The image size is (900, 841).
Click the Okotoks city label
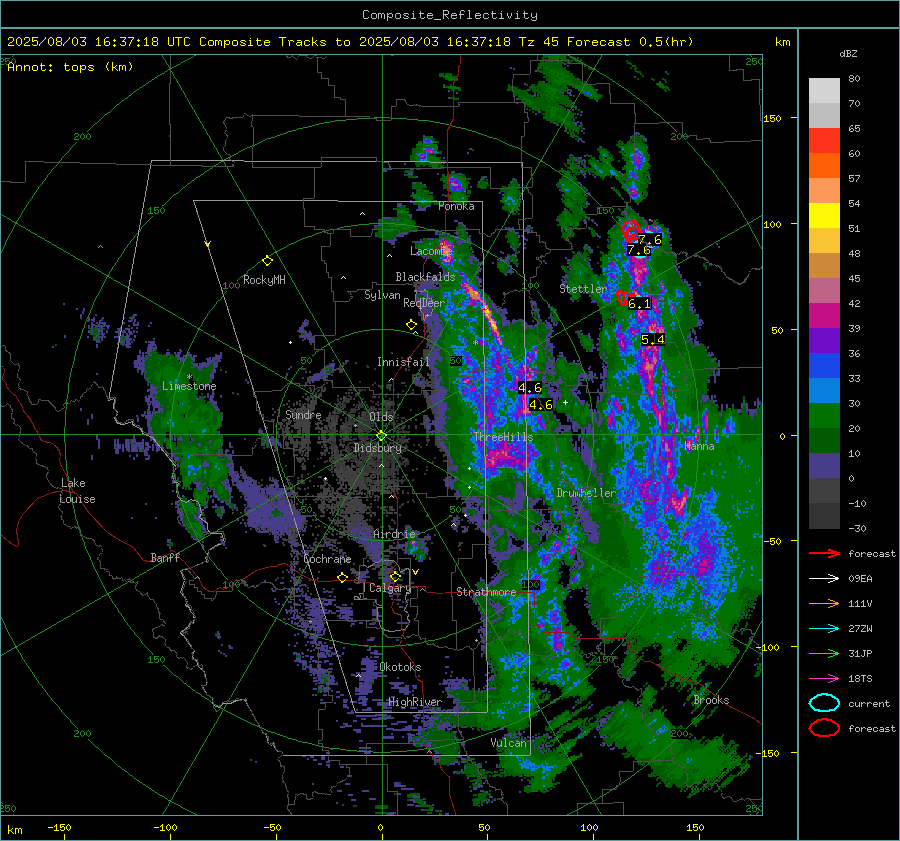pyautogui.click(x=400, y=667)
